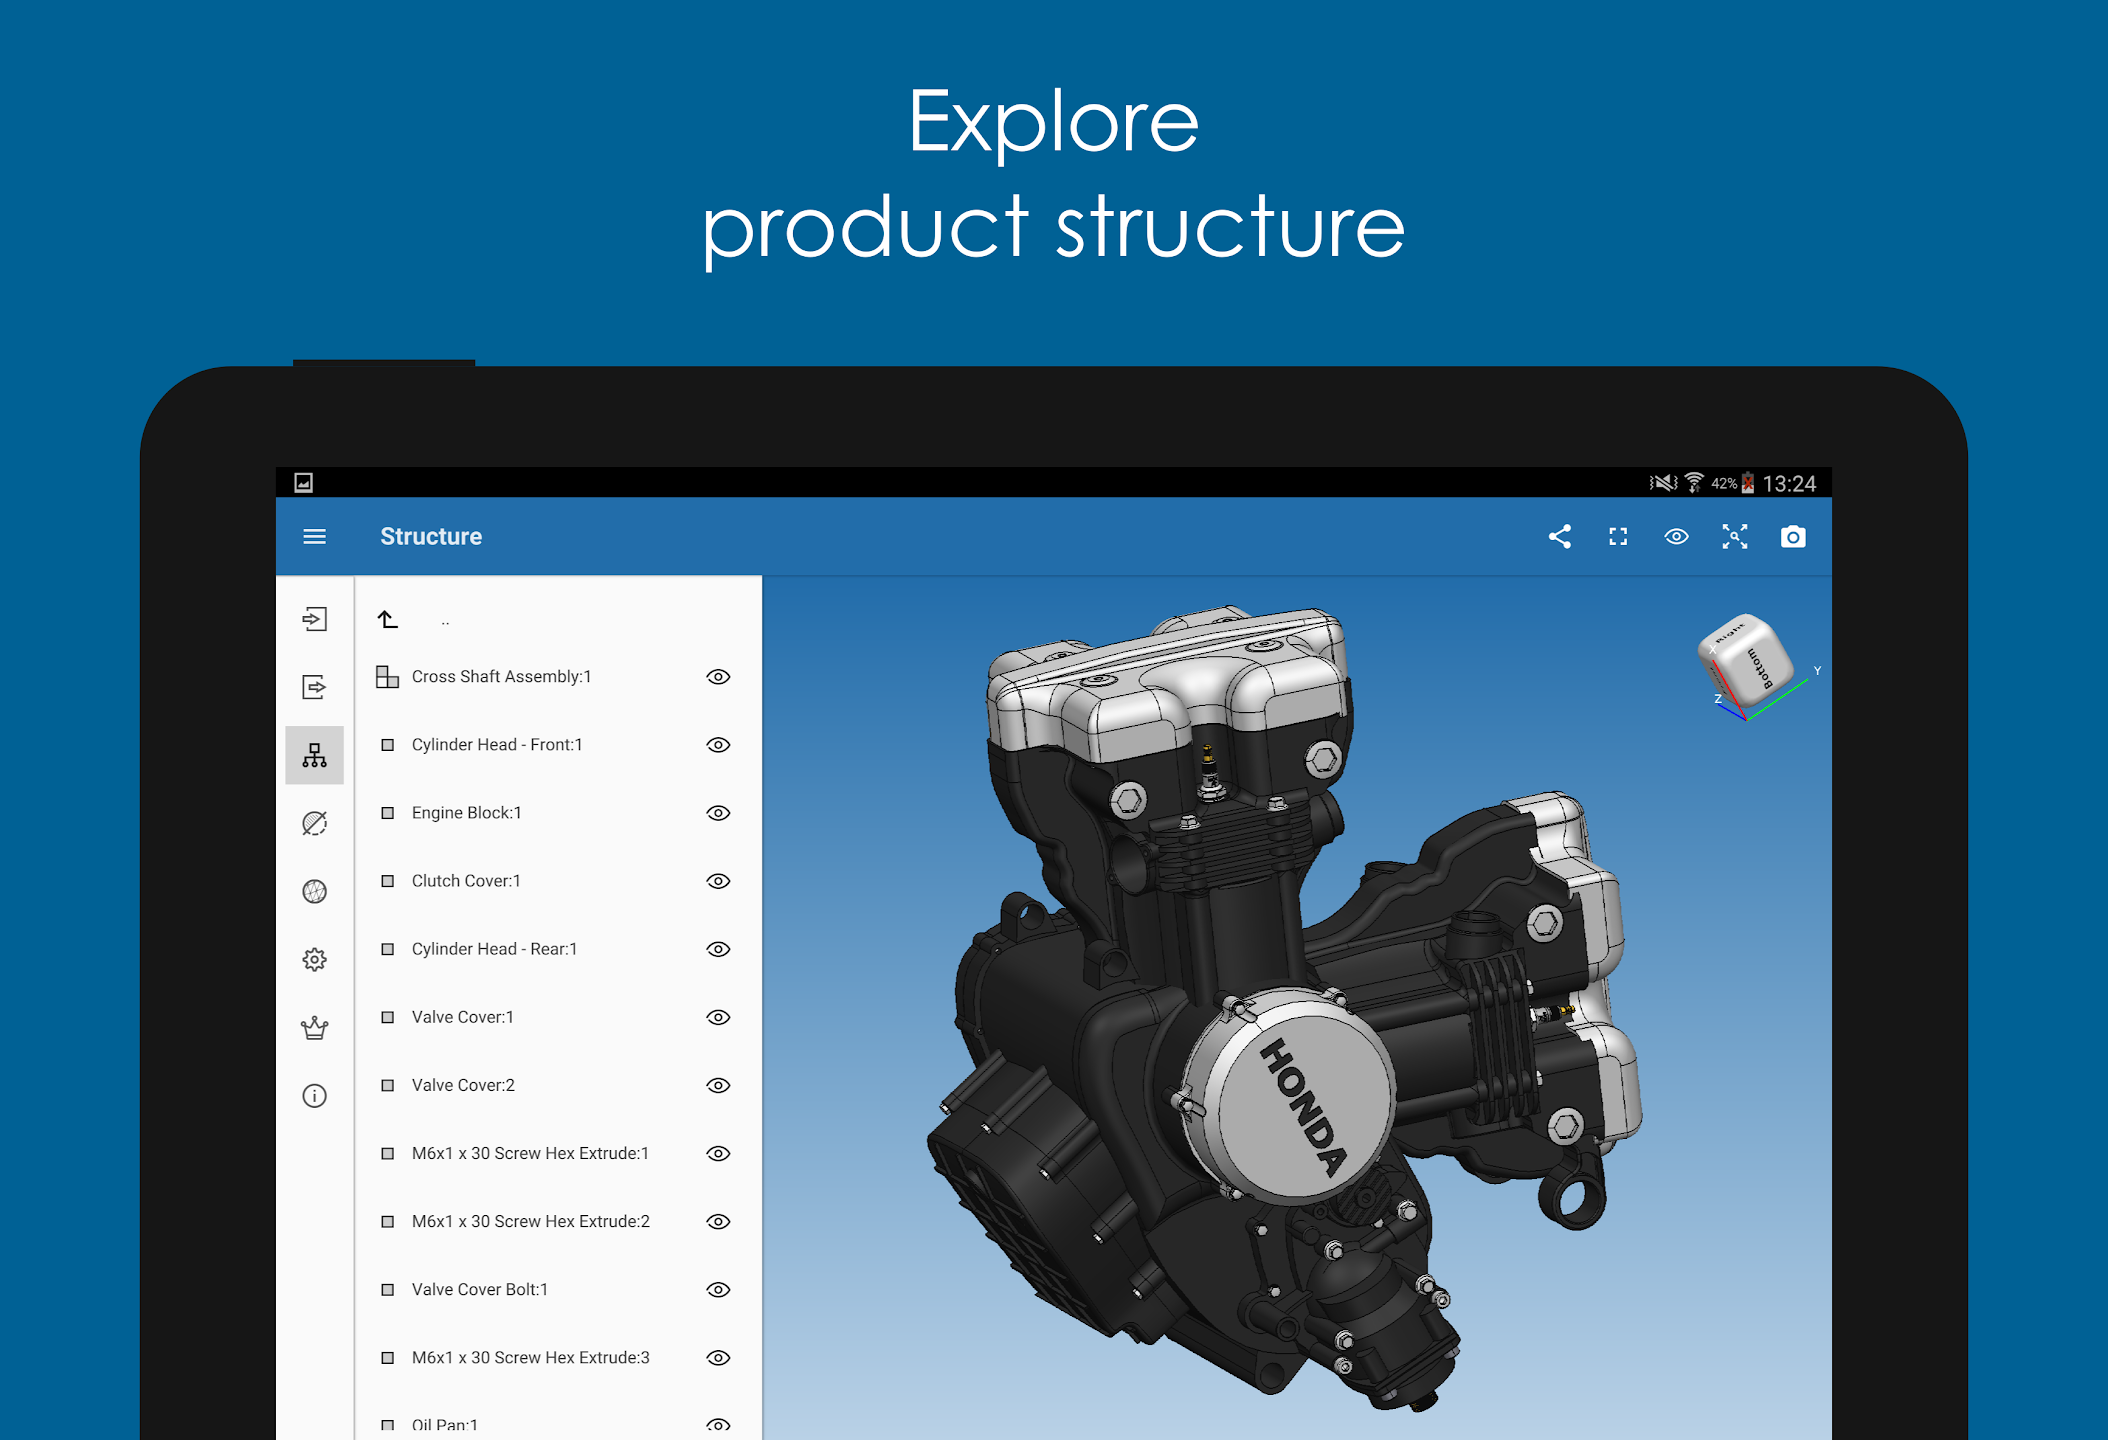Open the render mode globe icon
The image size is (2108, 1440).
pos(315,890)
